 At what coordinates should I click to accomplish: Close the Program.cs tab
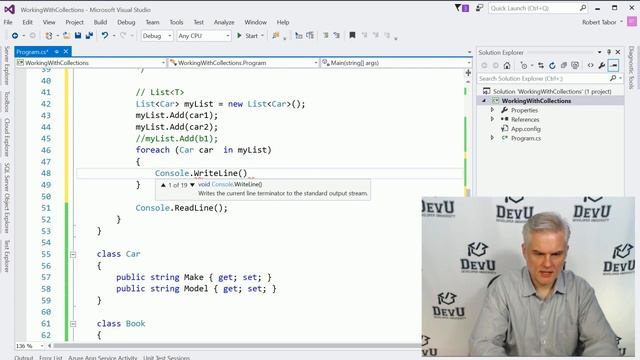(66, 52)
